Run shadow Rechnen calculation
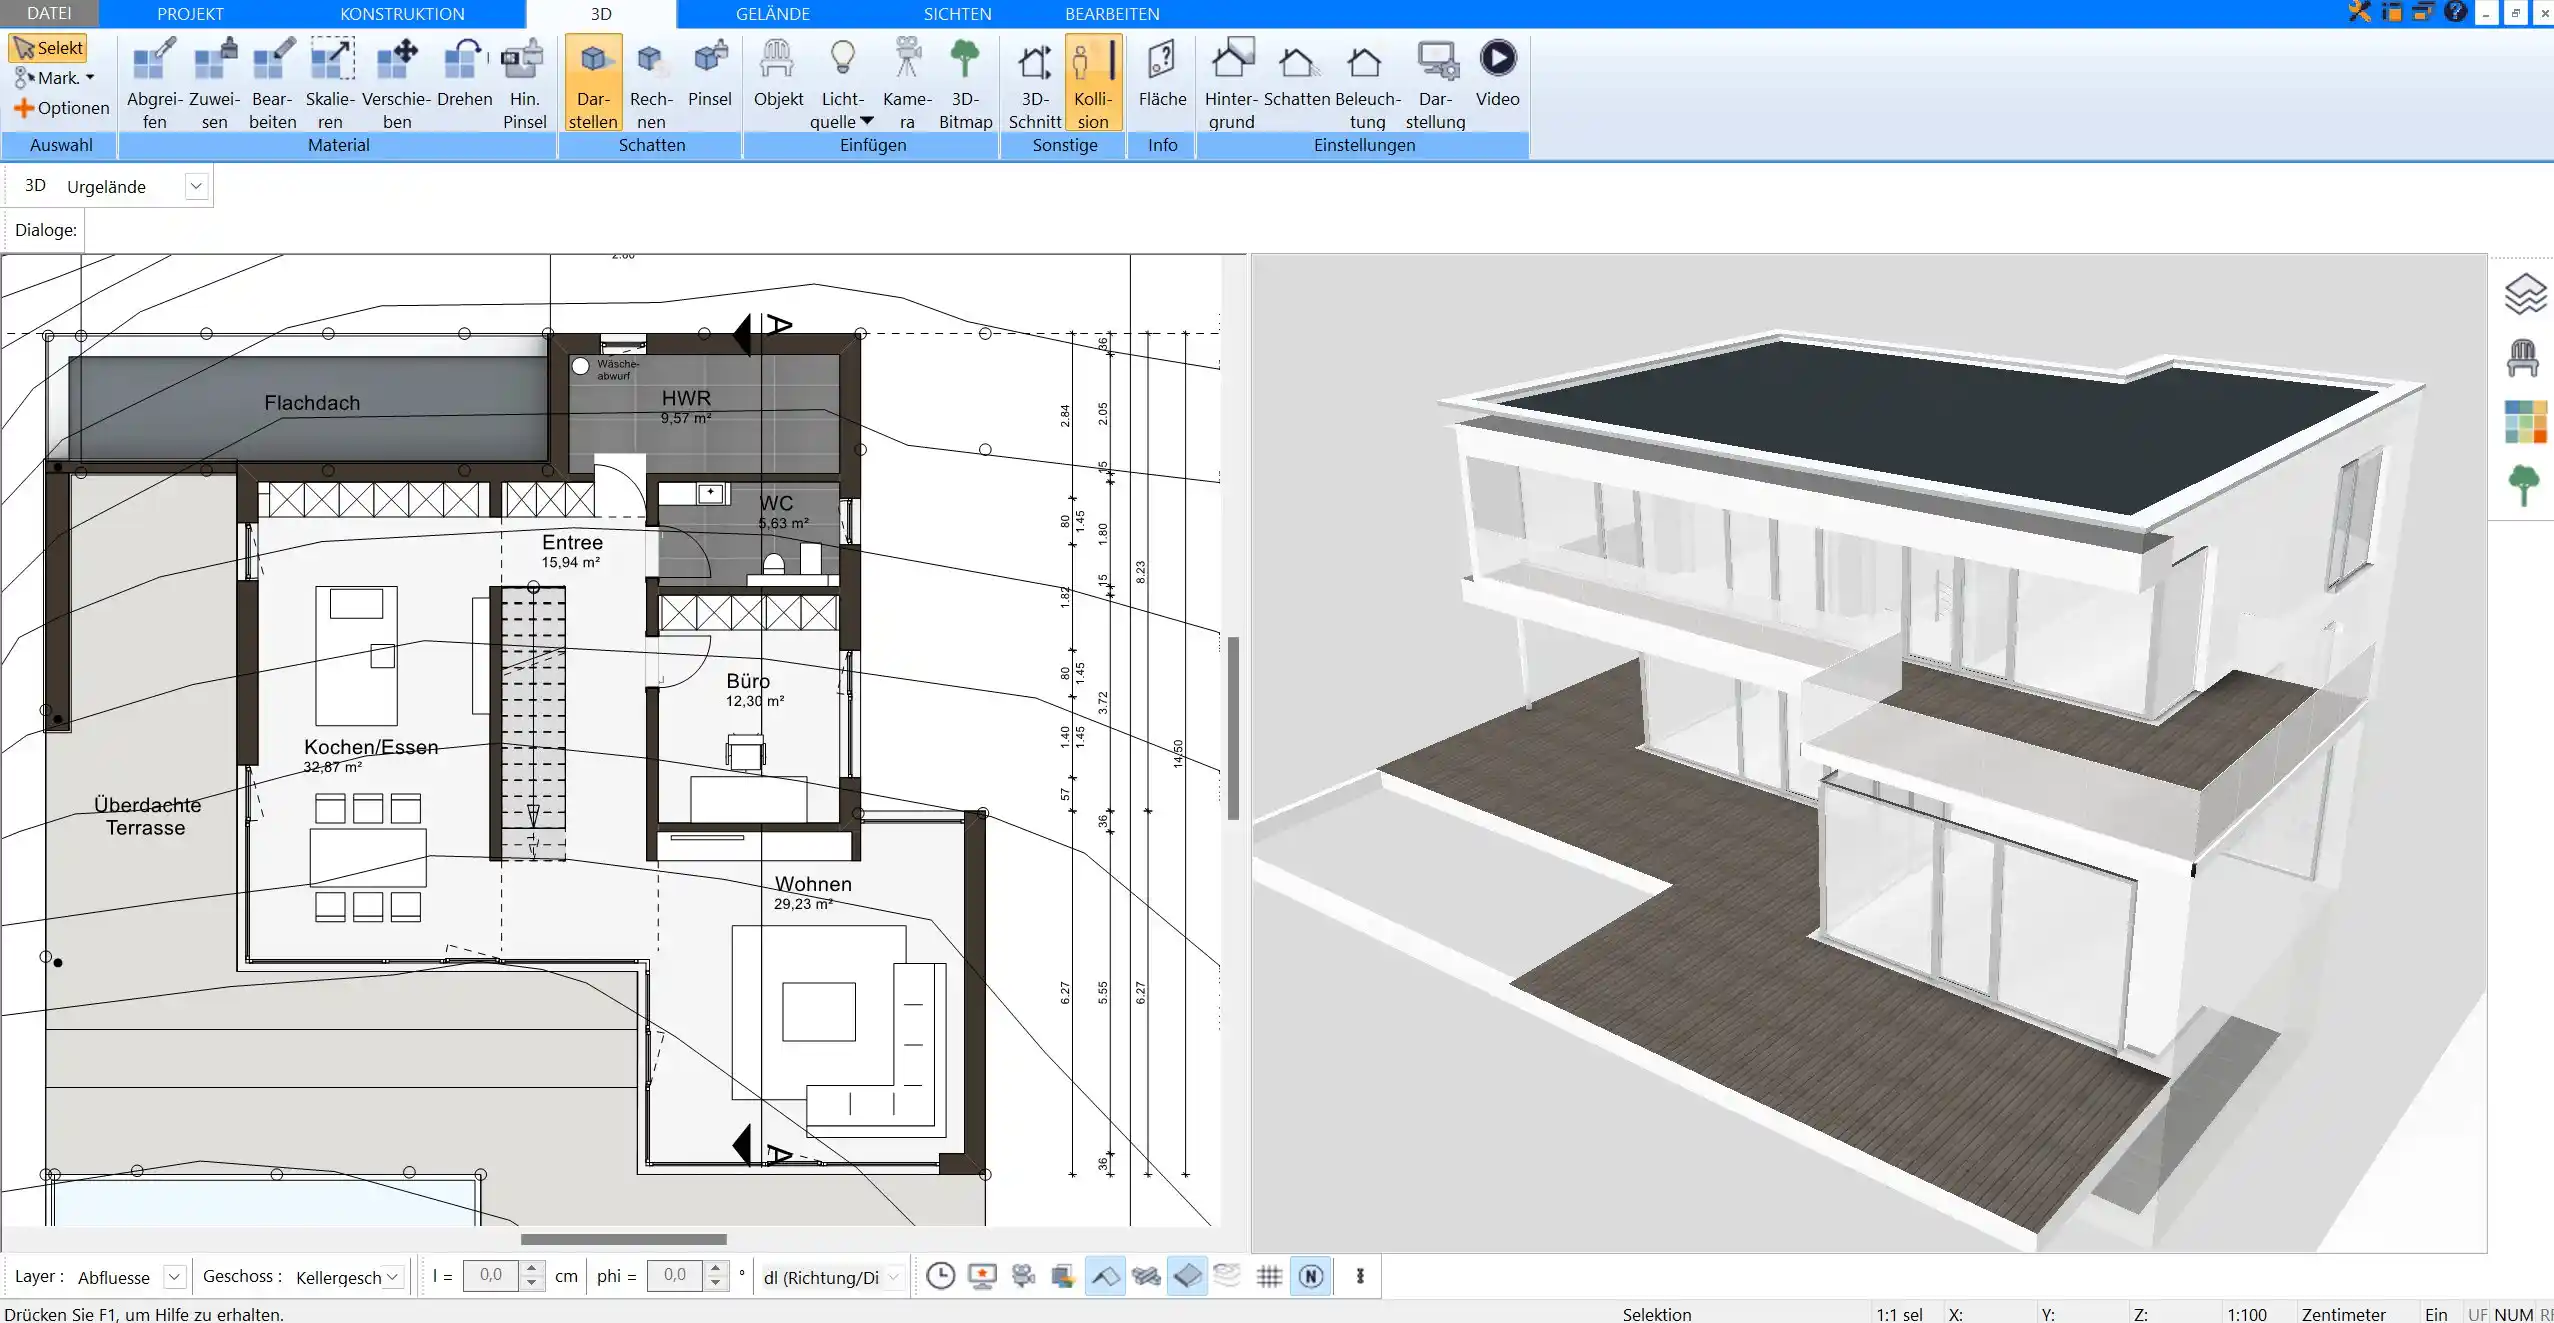This screenshot has height=1323, width=2554. (651, 83)
